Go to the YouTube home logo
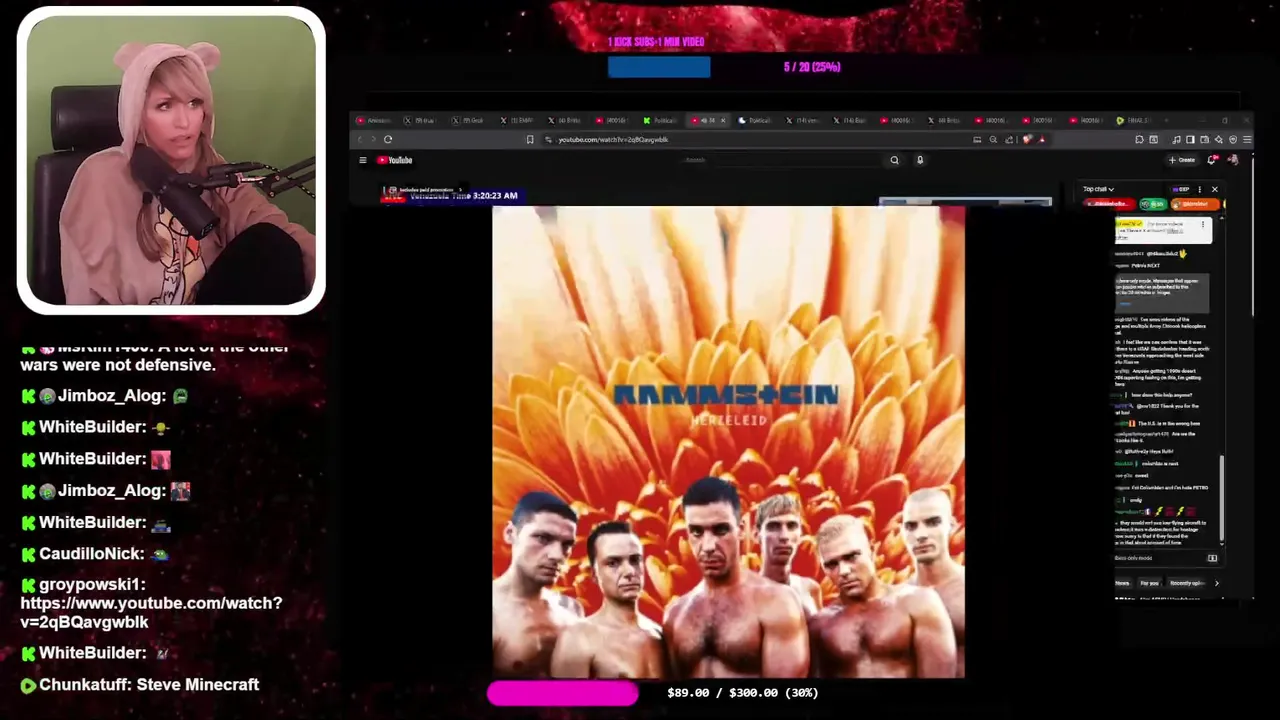The image size is (1280, 720). click(x=395, y=160)
